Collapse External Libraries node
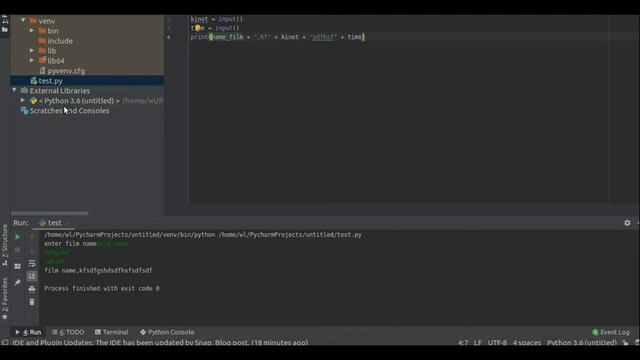This screenshot has width=640, height=360. click(x=14, y=90)
